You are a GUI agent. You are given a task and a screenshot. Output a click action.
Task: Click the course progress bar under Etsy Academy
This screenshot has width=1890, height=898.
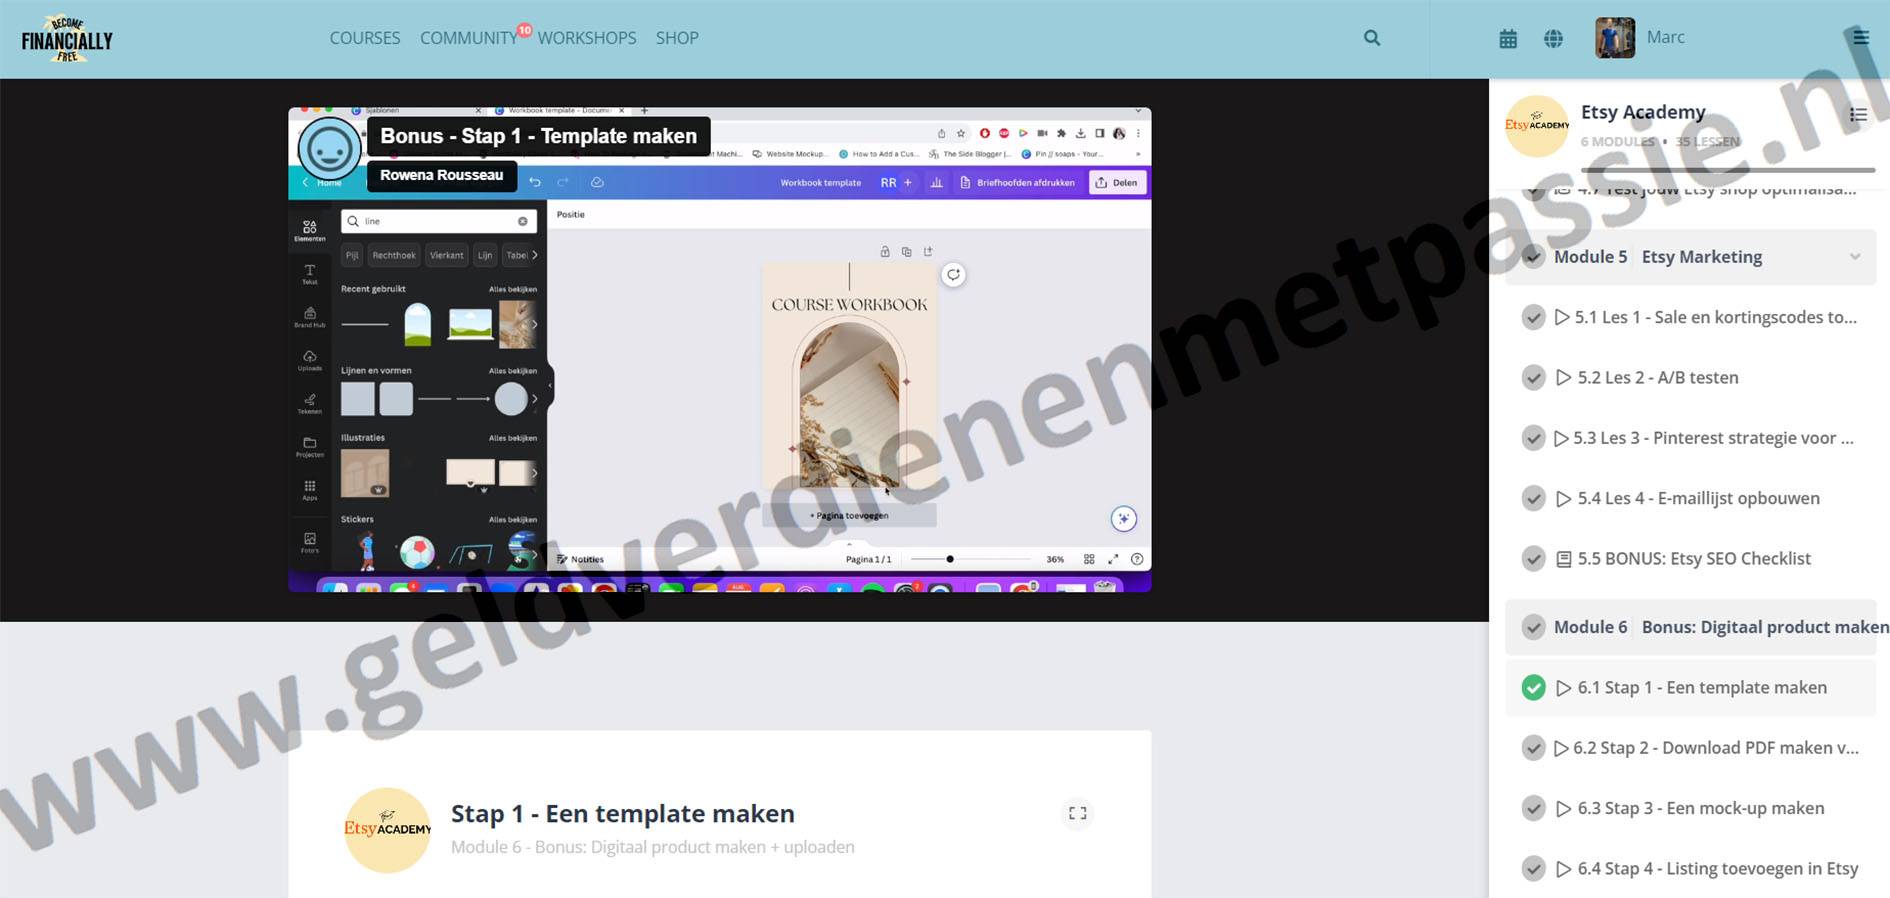(1727, 170)
